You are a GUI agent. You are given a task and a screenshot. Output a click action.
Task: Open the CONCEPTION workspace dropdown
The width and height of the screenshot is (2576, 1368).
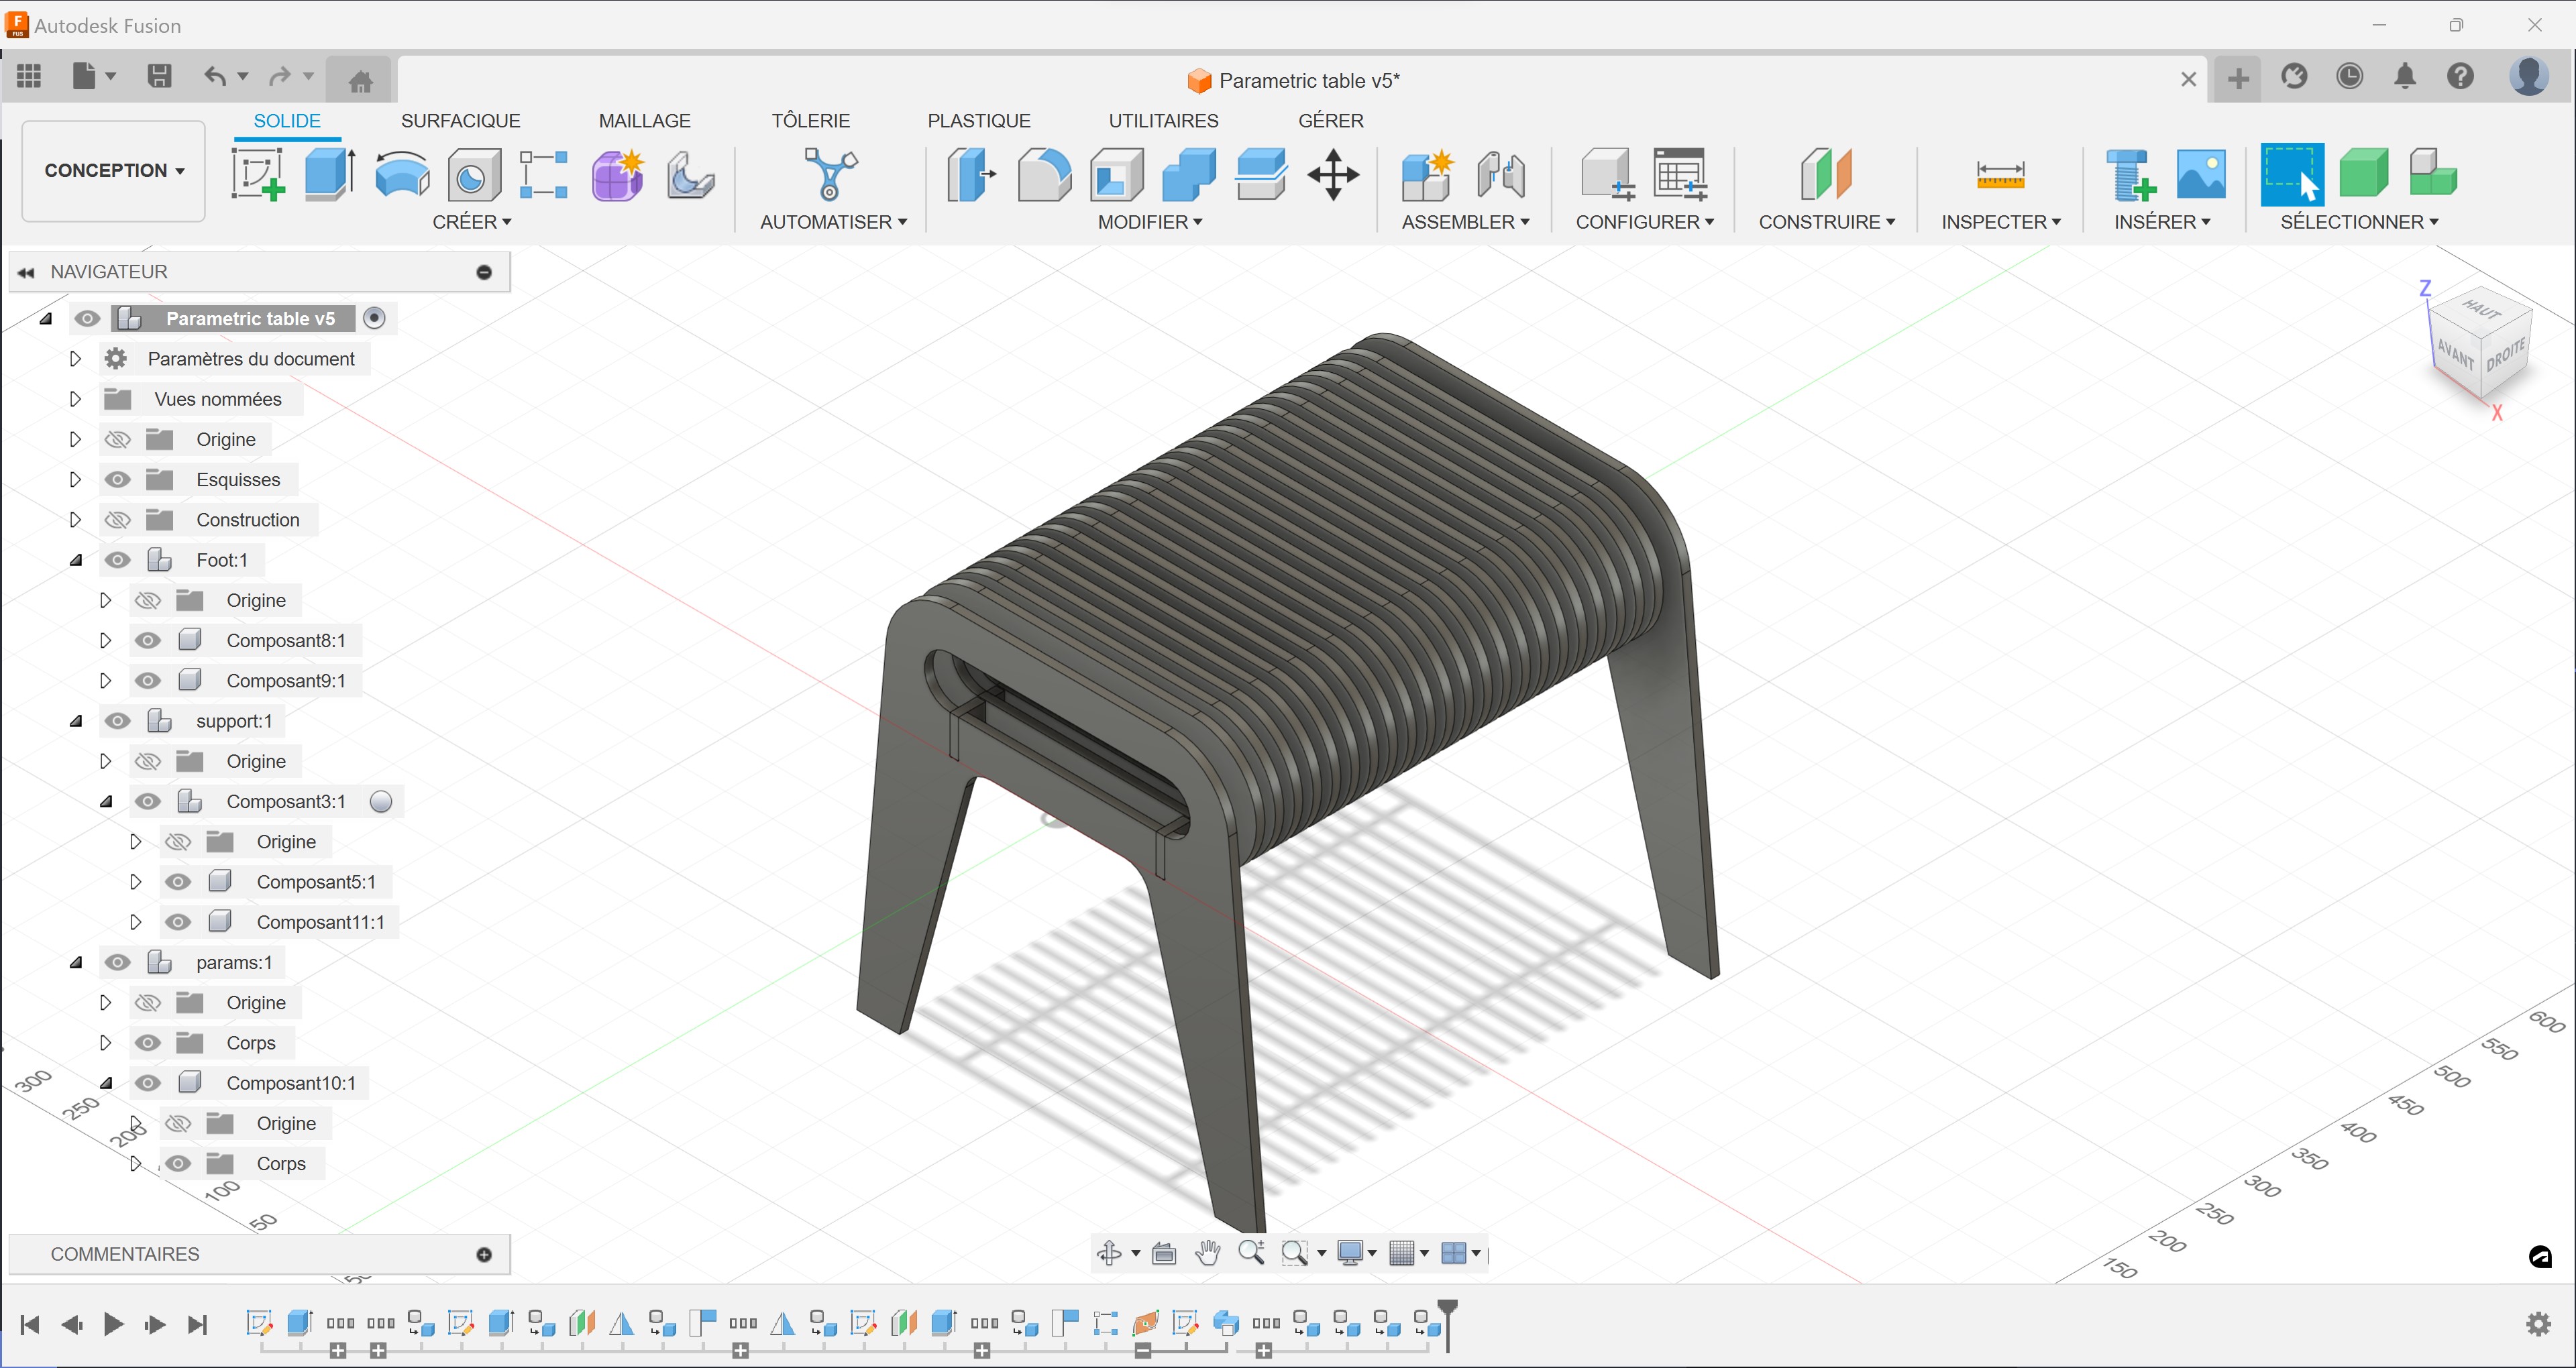pos(114,171)
